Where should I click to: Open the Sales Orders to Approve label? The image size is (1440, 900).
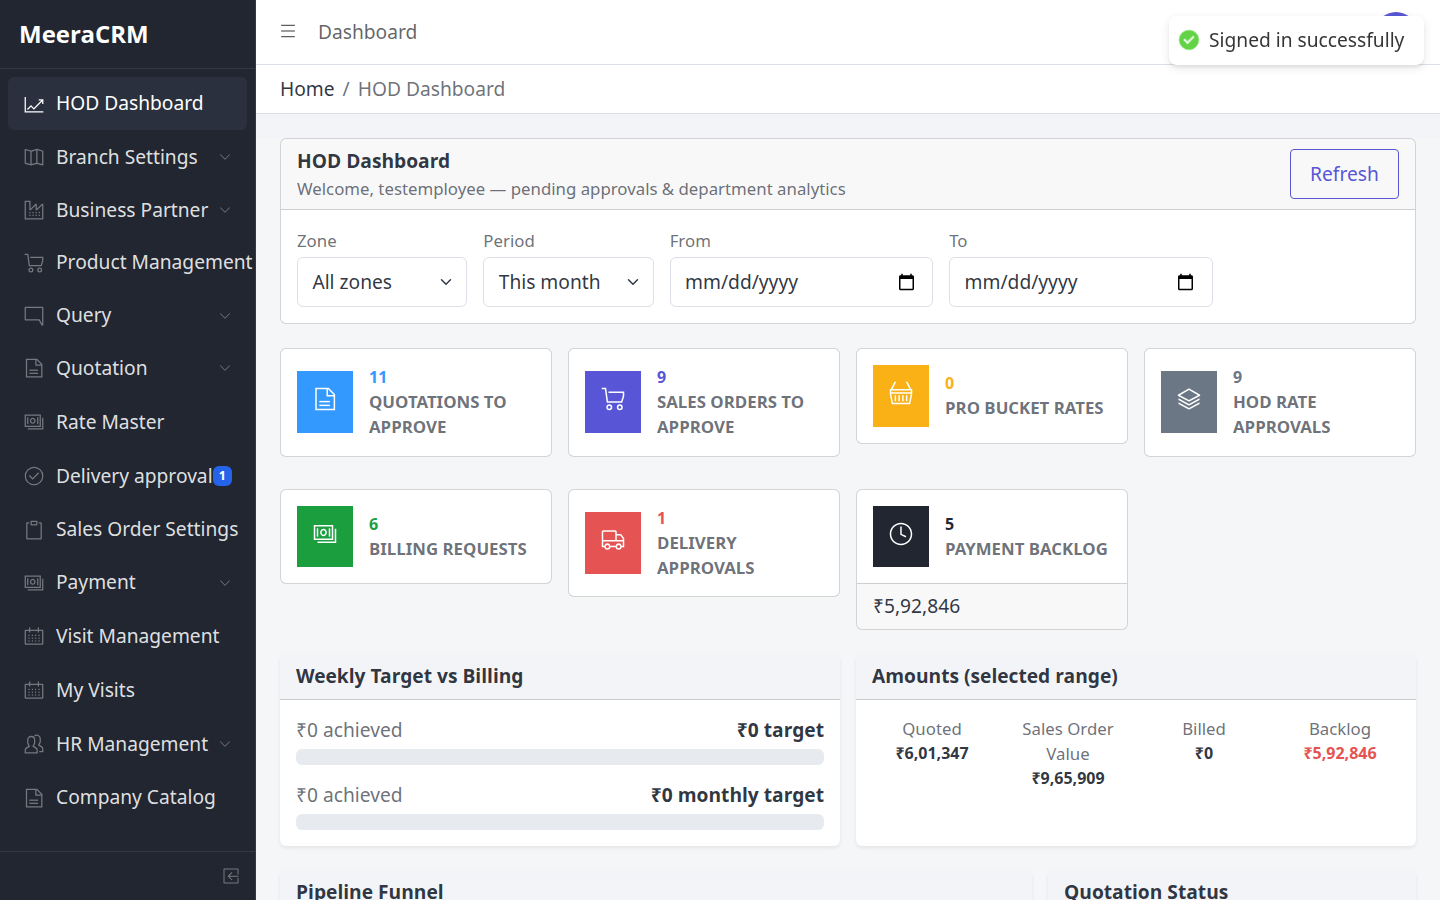click(x=730, y=414)
